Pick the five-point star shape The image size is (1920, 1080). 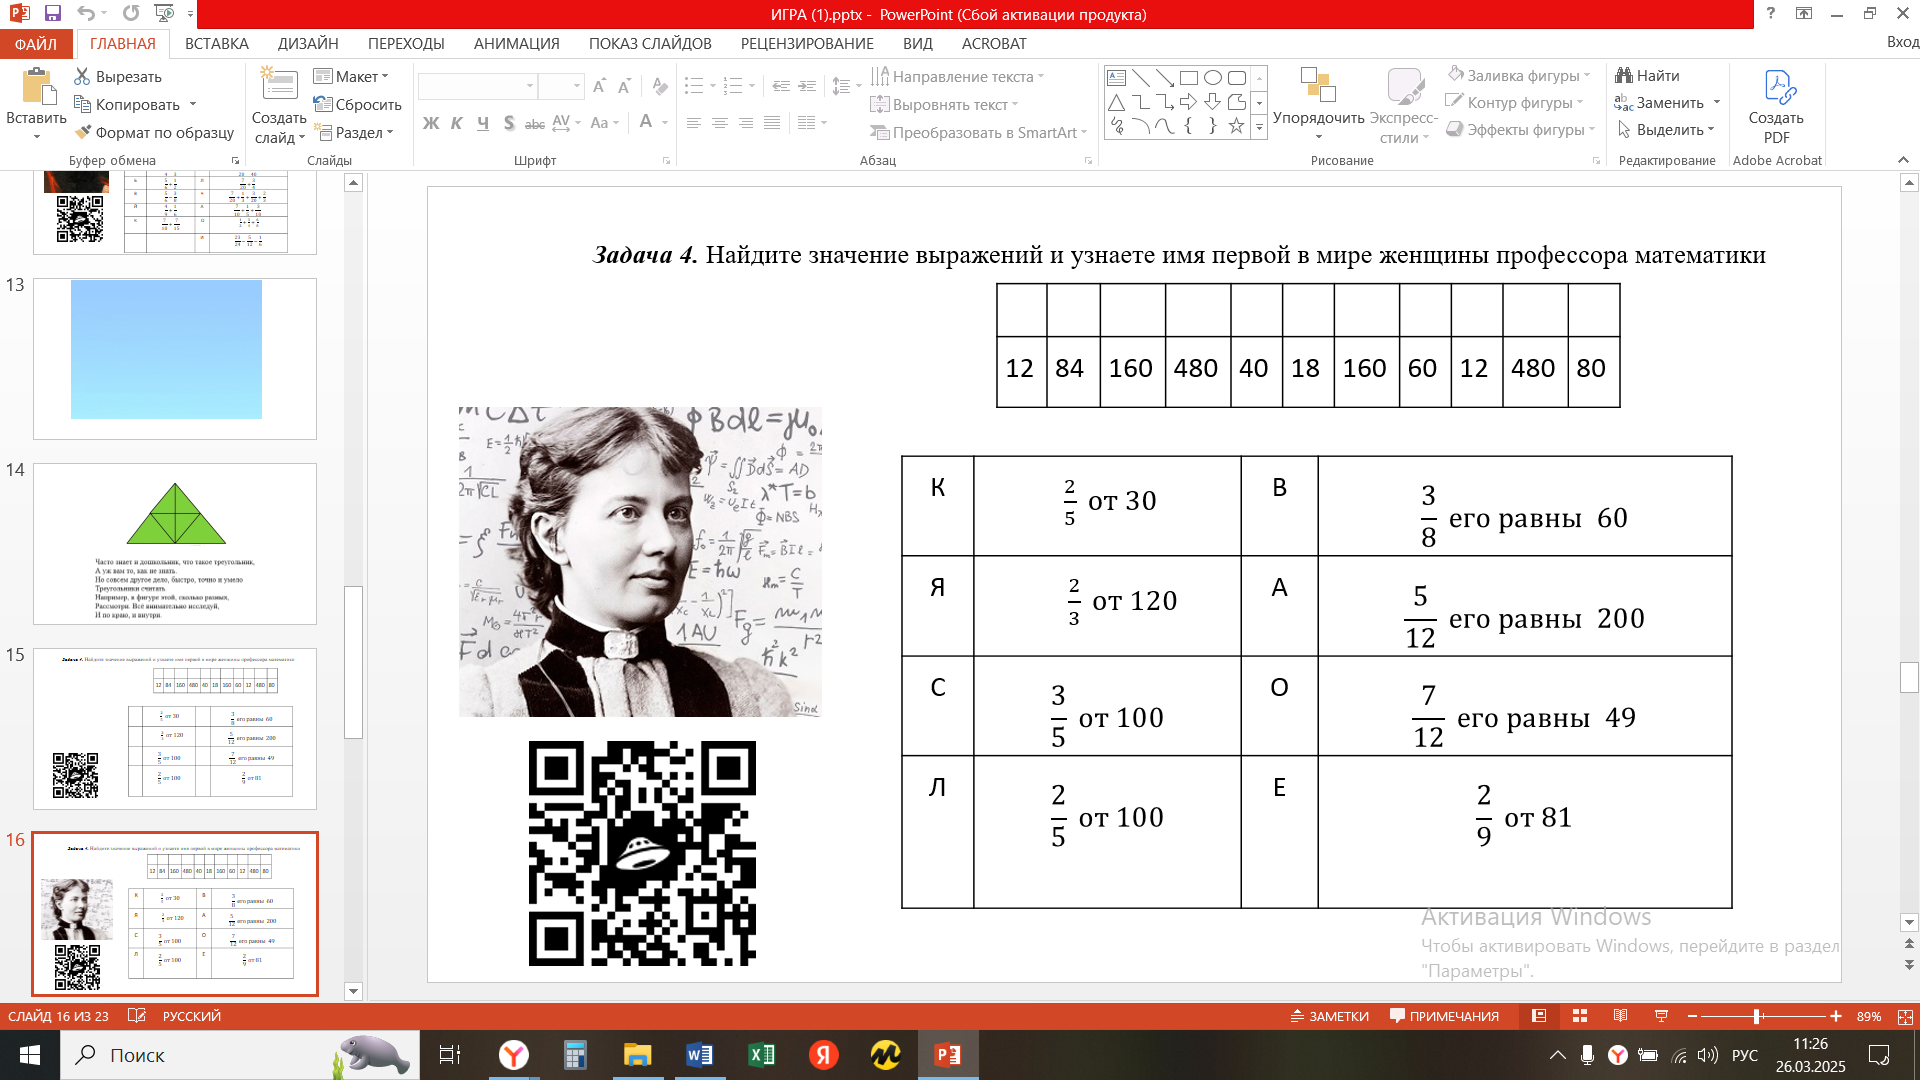tap(1237, 126)
